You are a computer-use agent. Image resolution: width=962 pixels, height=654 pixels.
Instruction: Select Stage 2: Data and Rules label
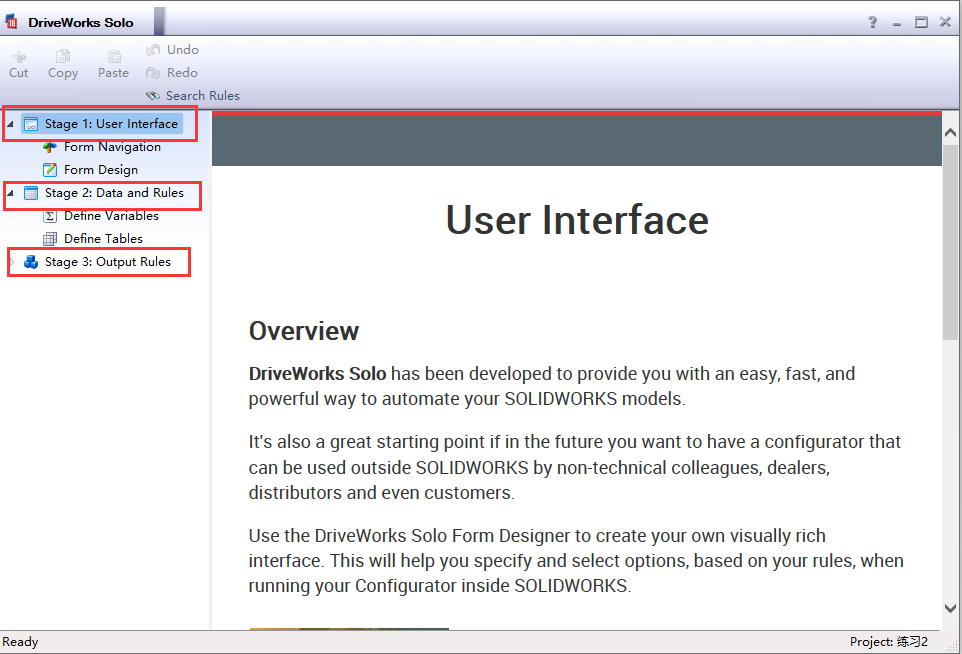tap(114, 193)
